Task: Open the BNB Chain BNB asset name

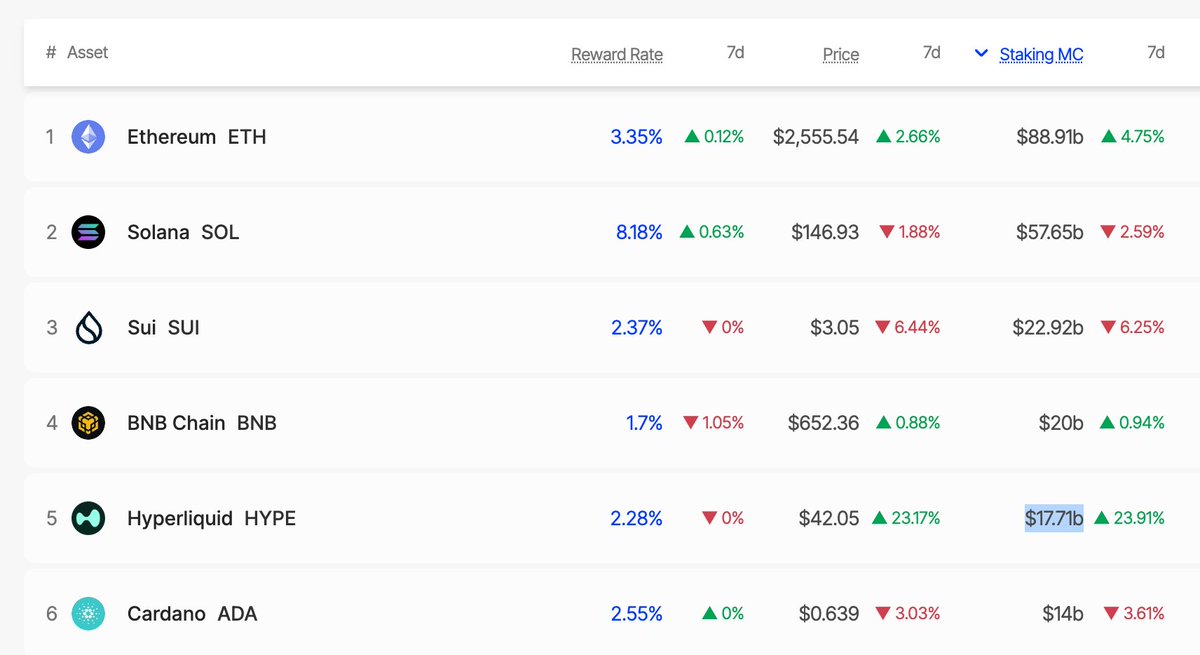Action: coord(202,423)
